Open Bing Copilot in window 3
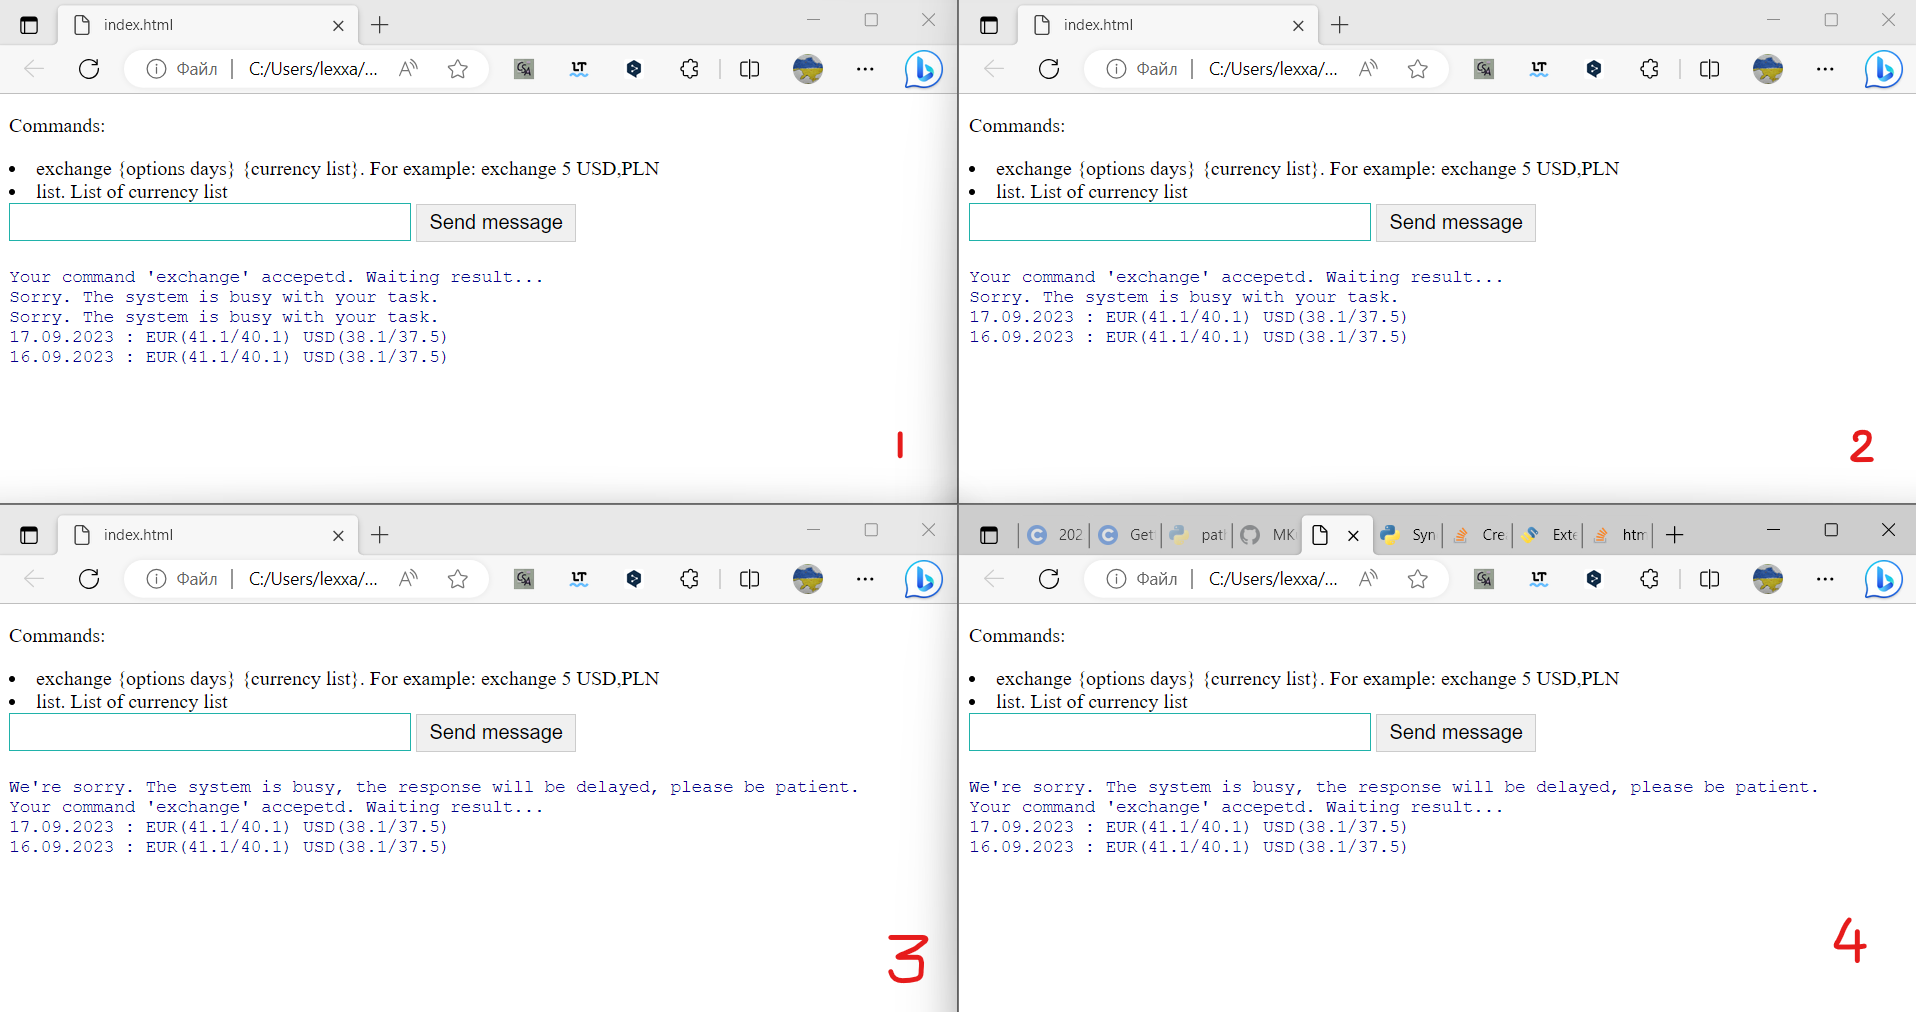Viewport: 1916px width, 1012px height. pos(923,579)
